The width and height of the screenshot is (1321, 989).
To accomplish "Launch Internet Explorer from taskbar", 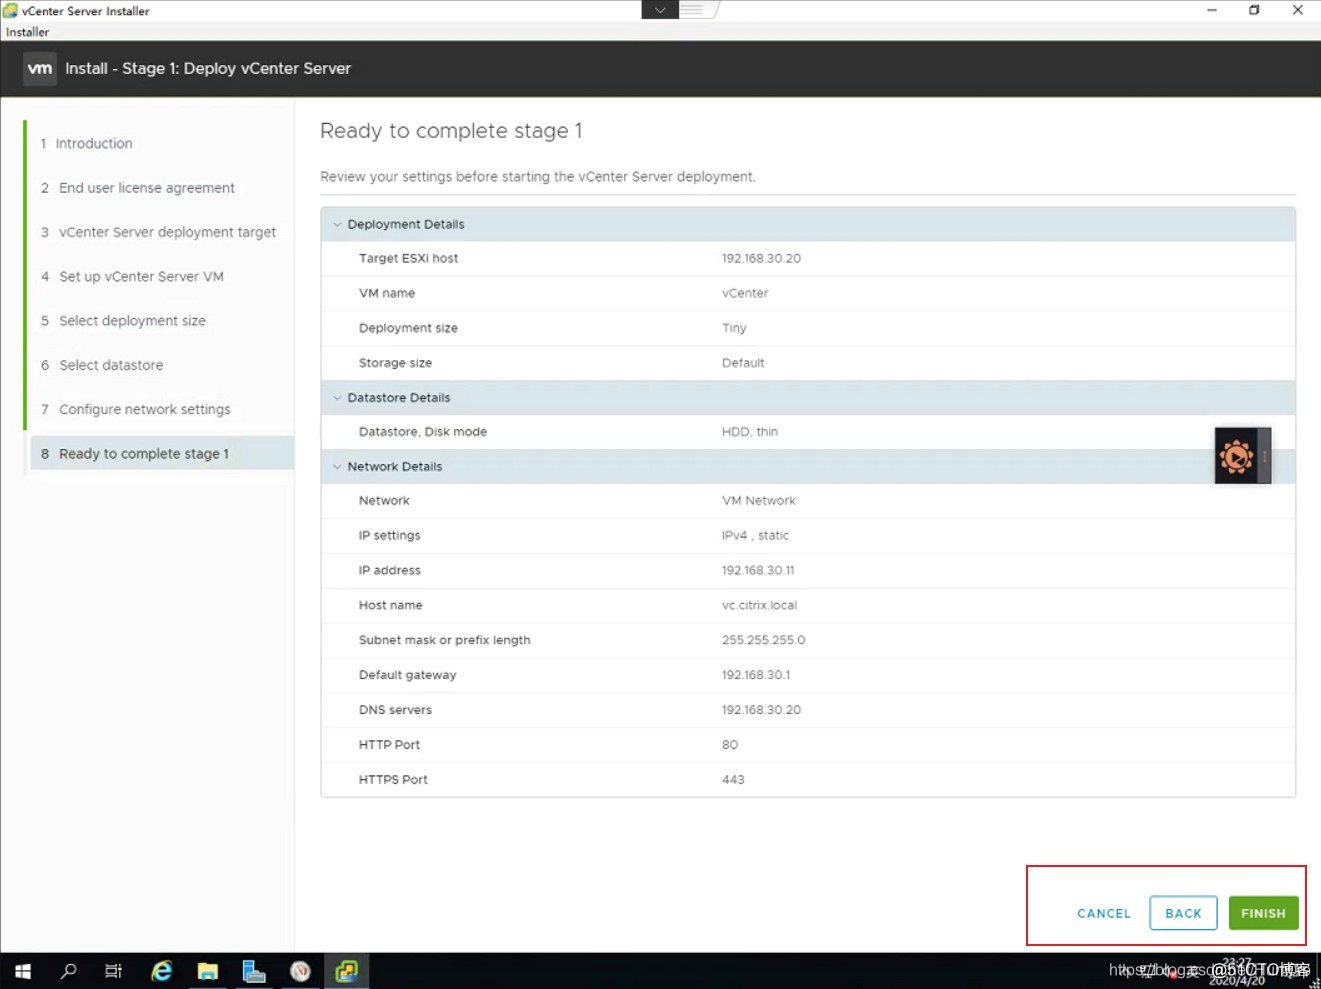I will pos(161,971).
